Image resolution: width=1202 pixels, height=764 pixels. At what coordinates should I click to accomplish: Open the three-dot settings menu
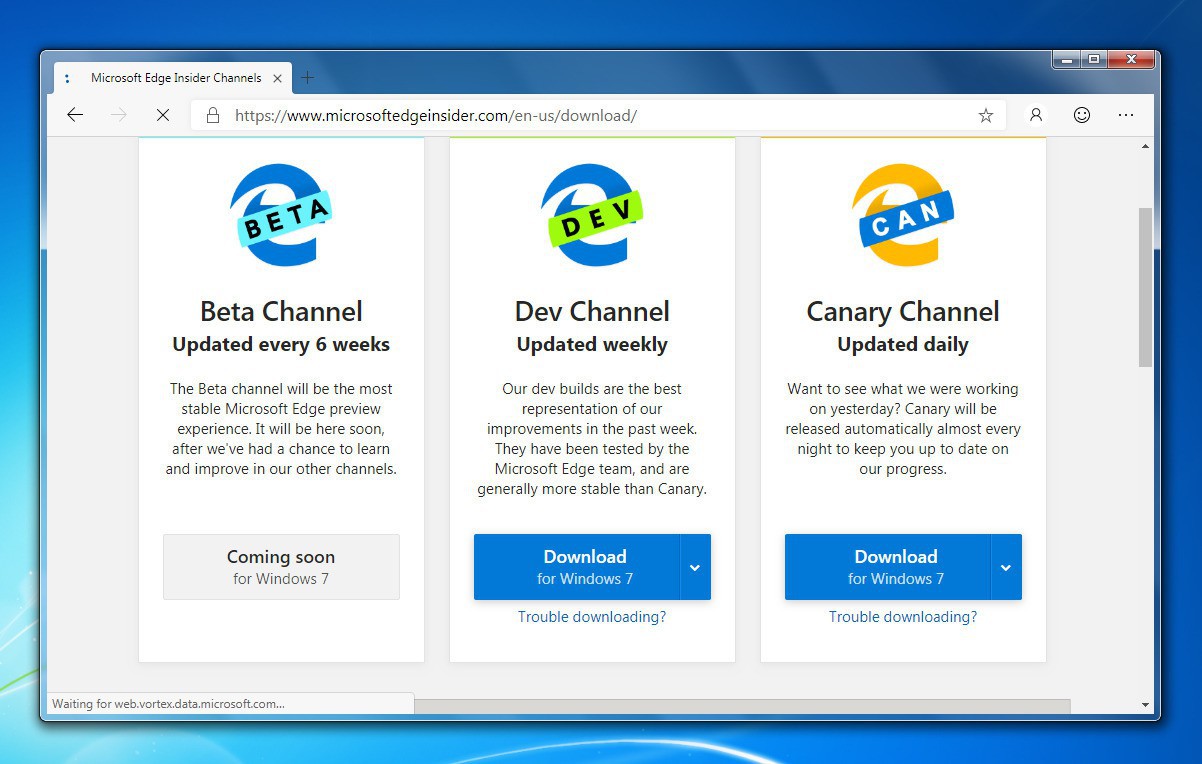pyautogui.click(x=1126, y=115)
